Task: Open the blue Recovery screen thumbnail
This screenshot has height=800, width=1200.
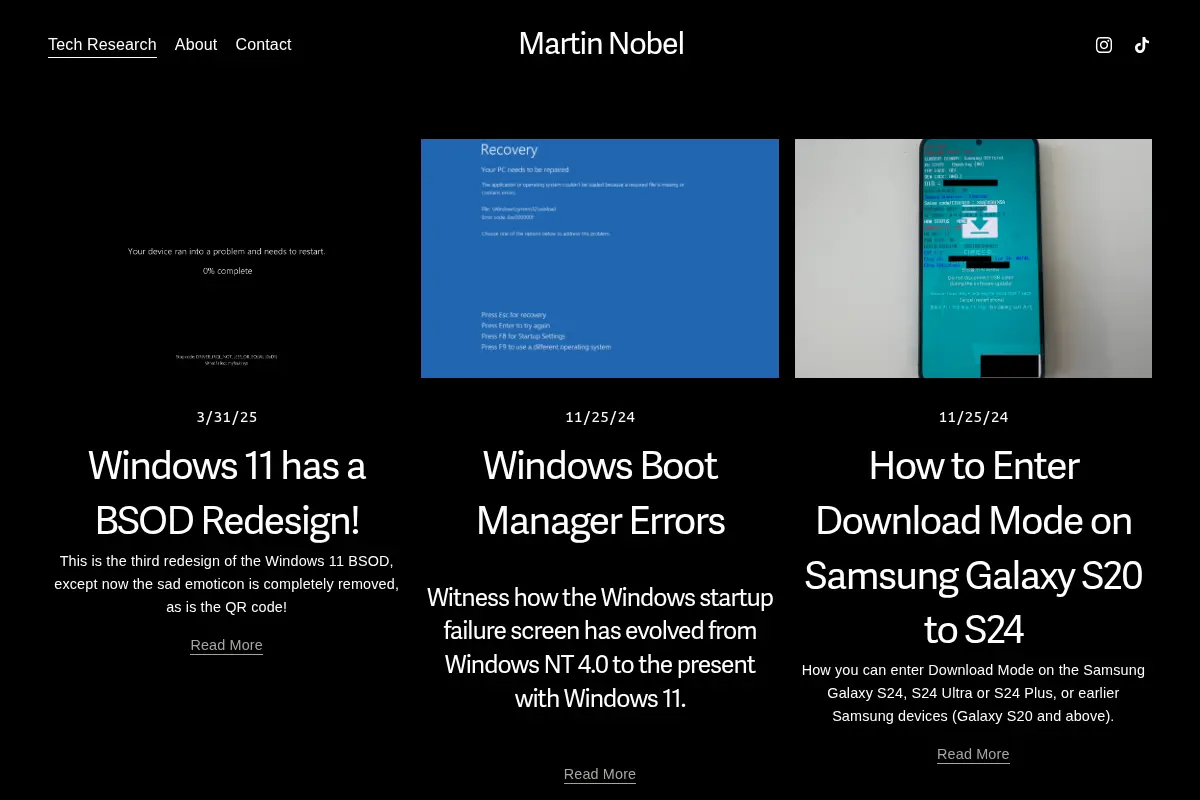Action: click(x=600, y=258)
